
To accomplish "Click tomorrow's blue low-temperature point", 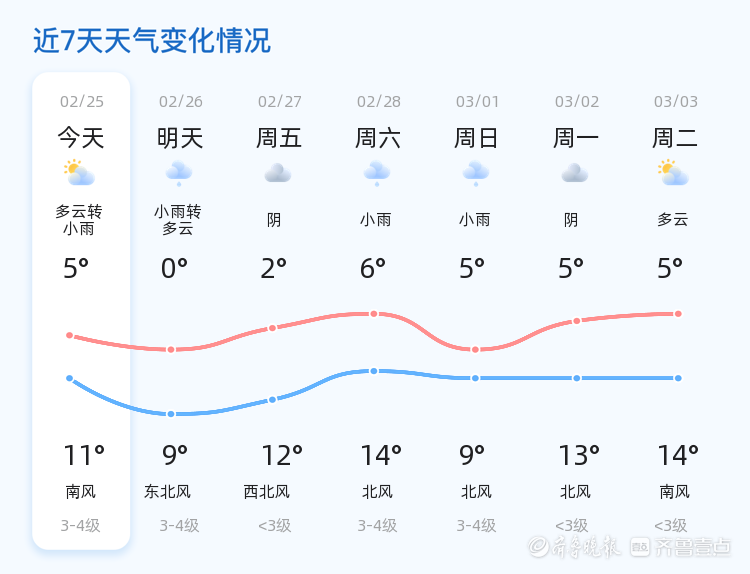I will [171, 414].
